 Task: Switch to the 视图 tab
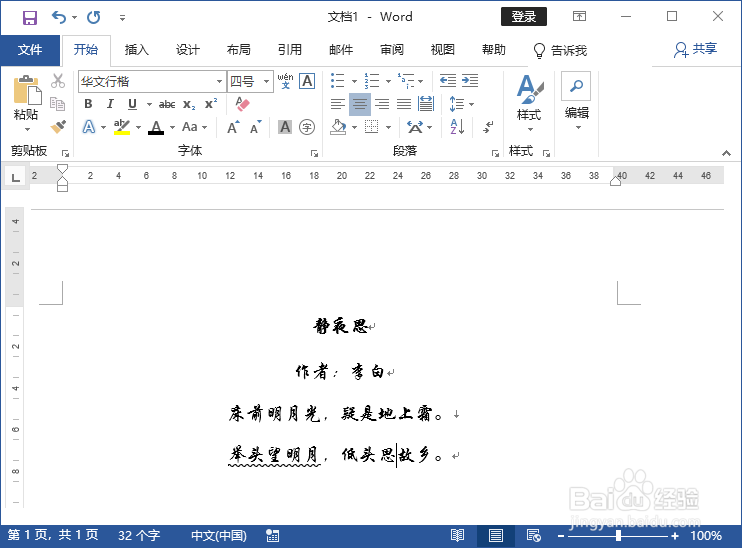[x=443, y=50]
